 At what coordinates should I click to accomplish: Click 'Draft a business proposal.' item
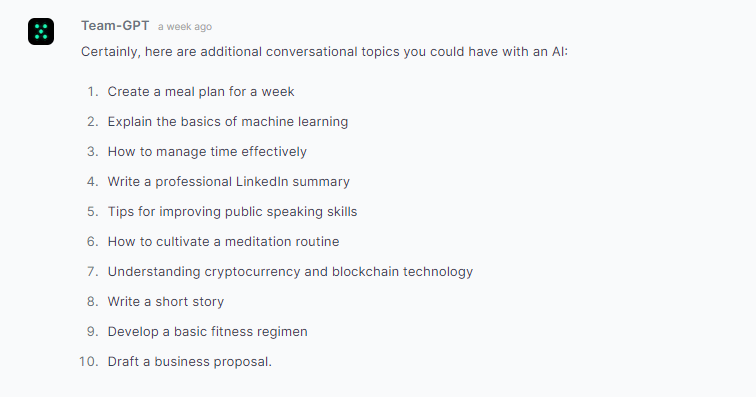point(189,361)
